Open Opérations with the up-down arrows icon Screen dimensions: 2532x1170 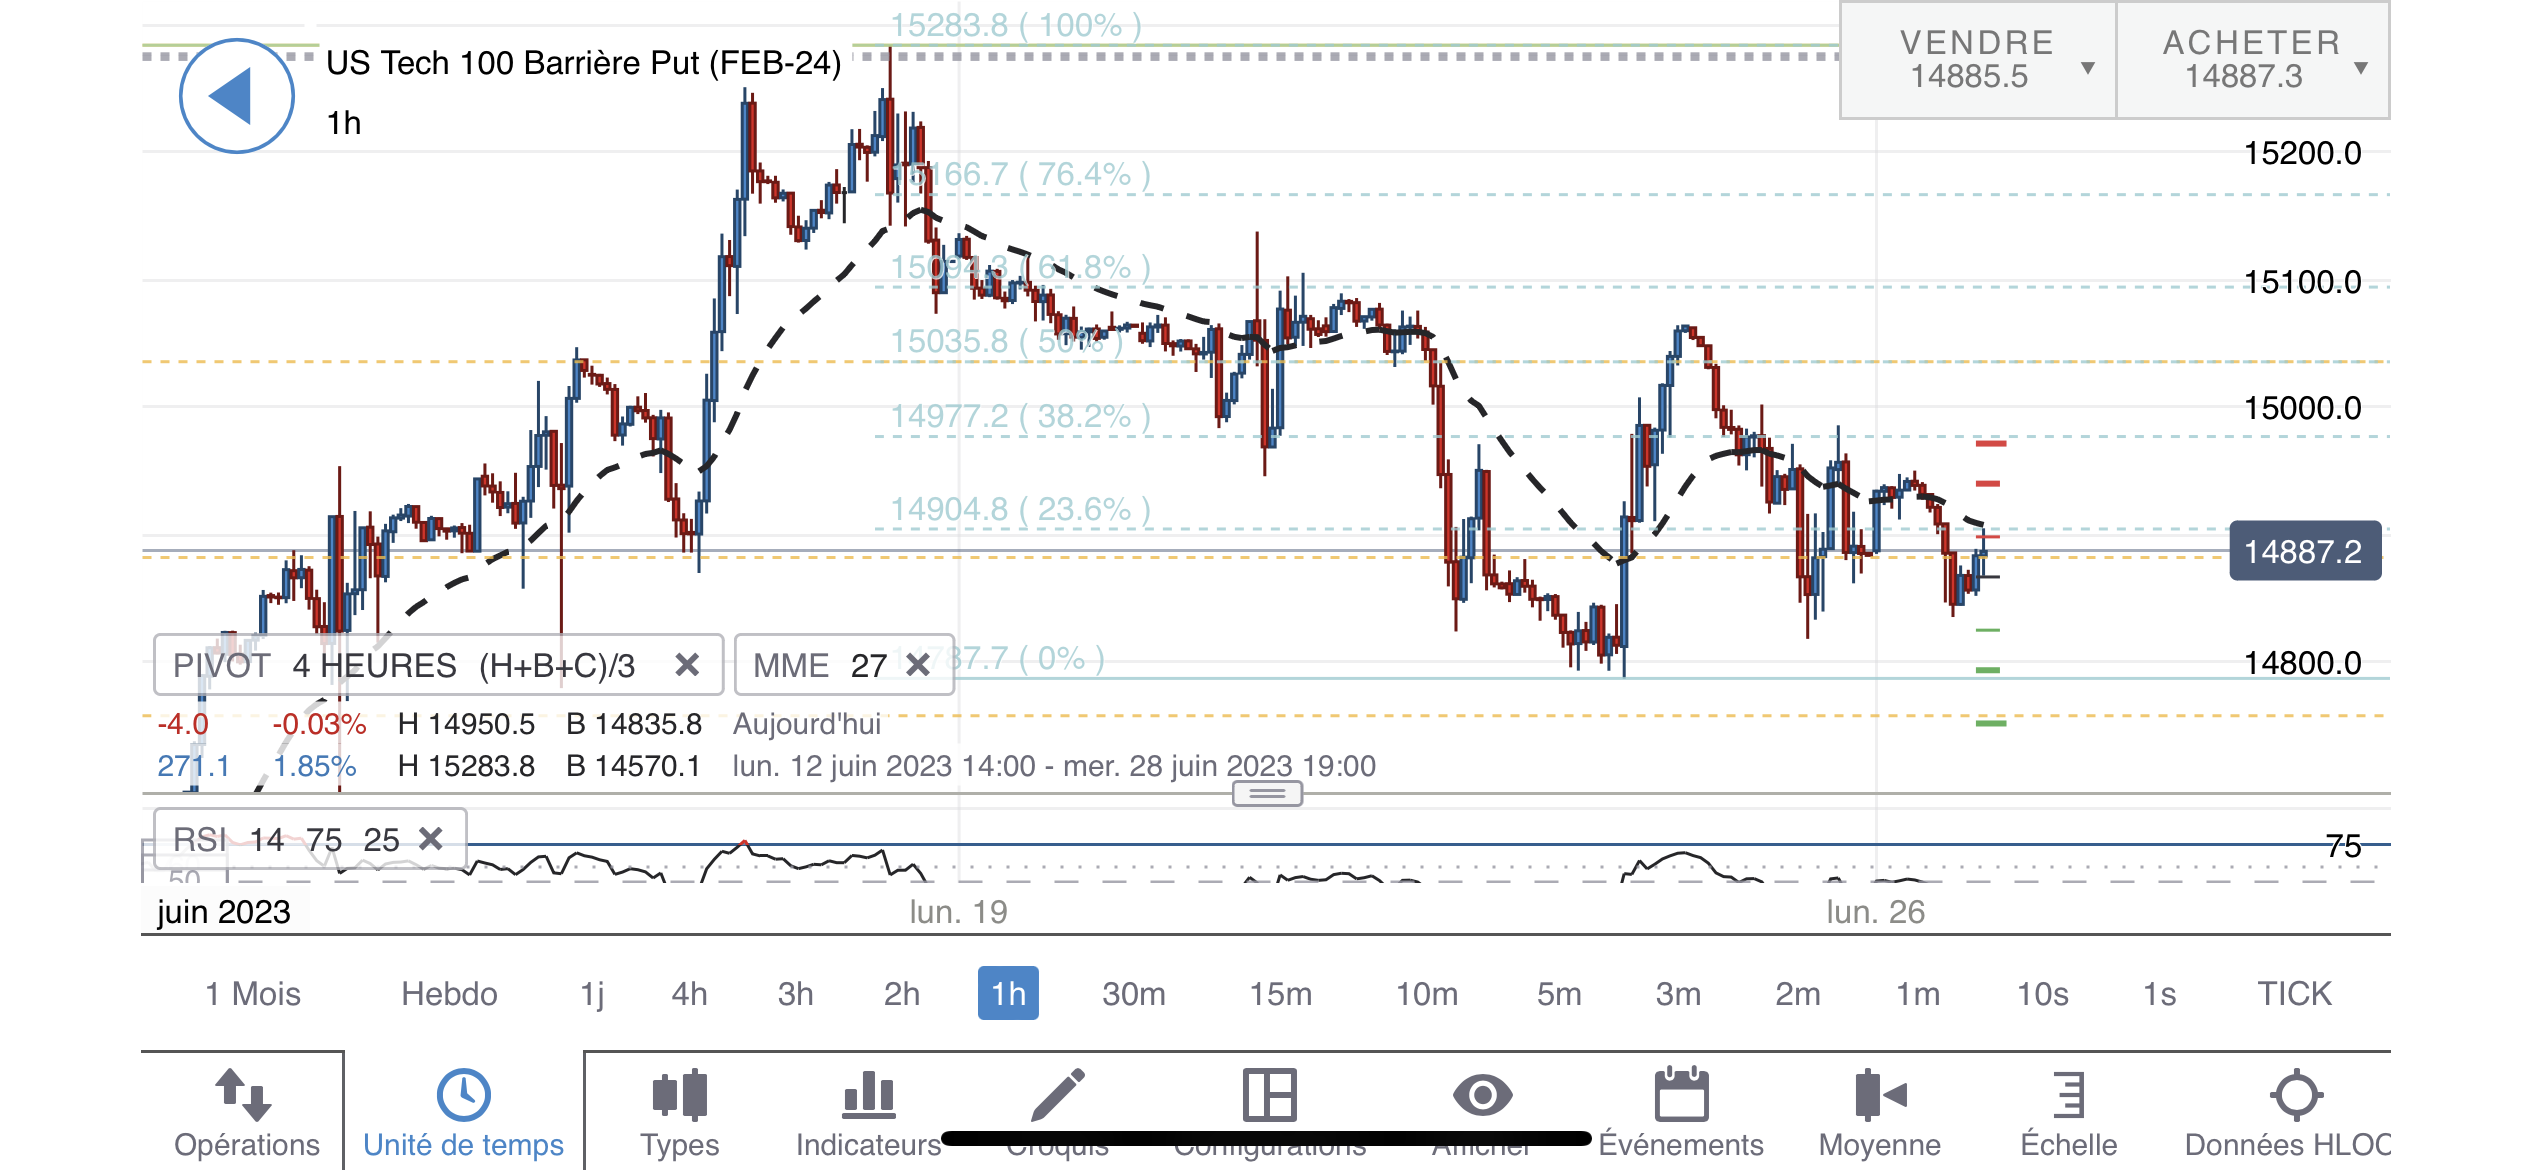(244, 1095)
